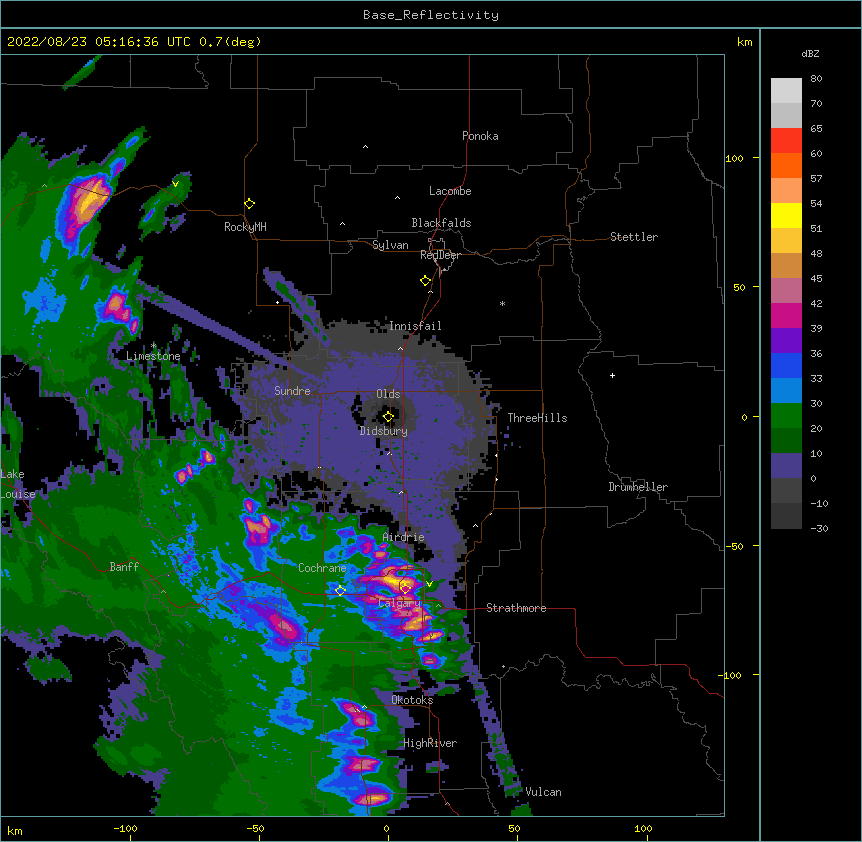Select the Airdrie label
Viewport: 862px width, 842px height.
click(404, 537)
